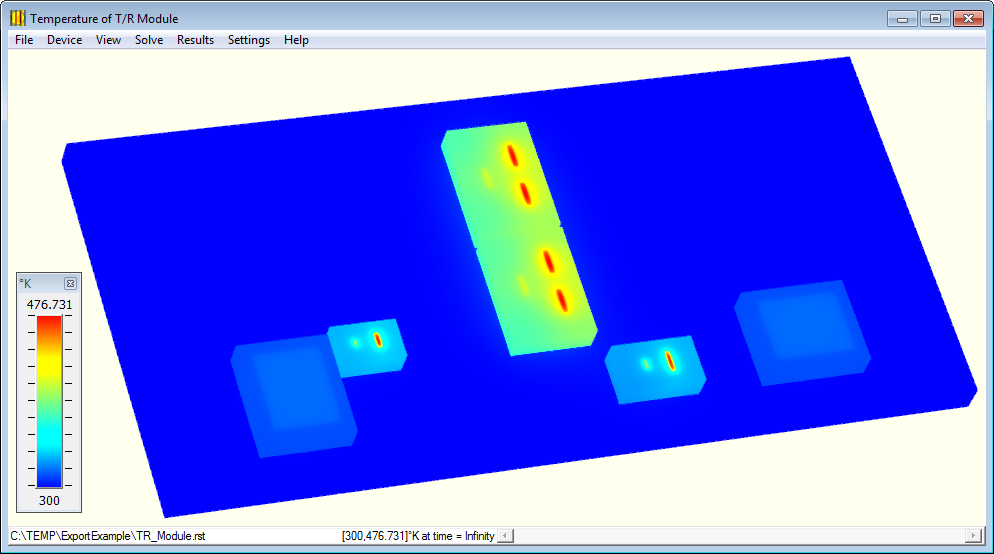Close the Temperature of T/R Module window
994x554 pixels.
pyautogui.click(x=968, y=19)
